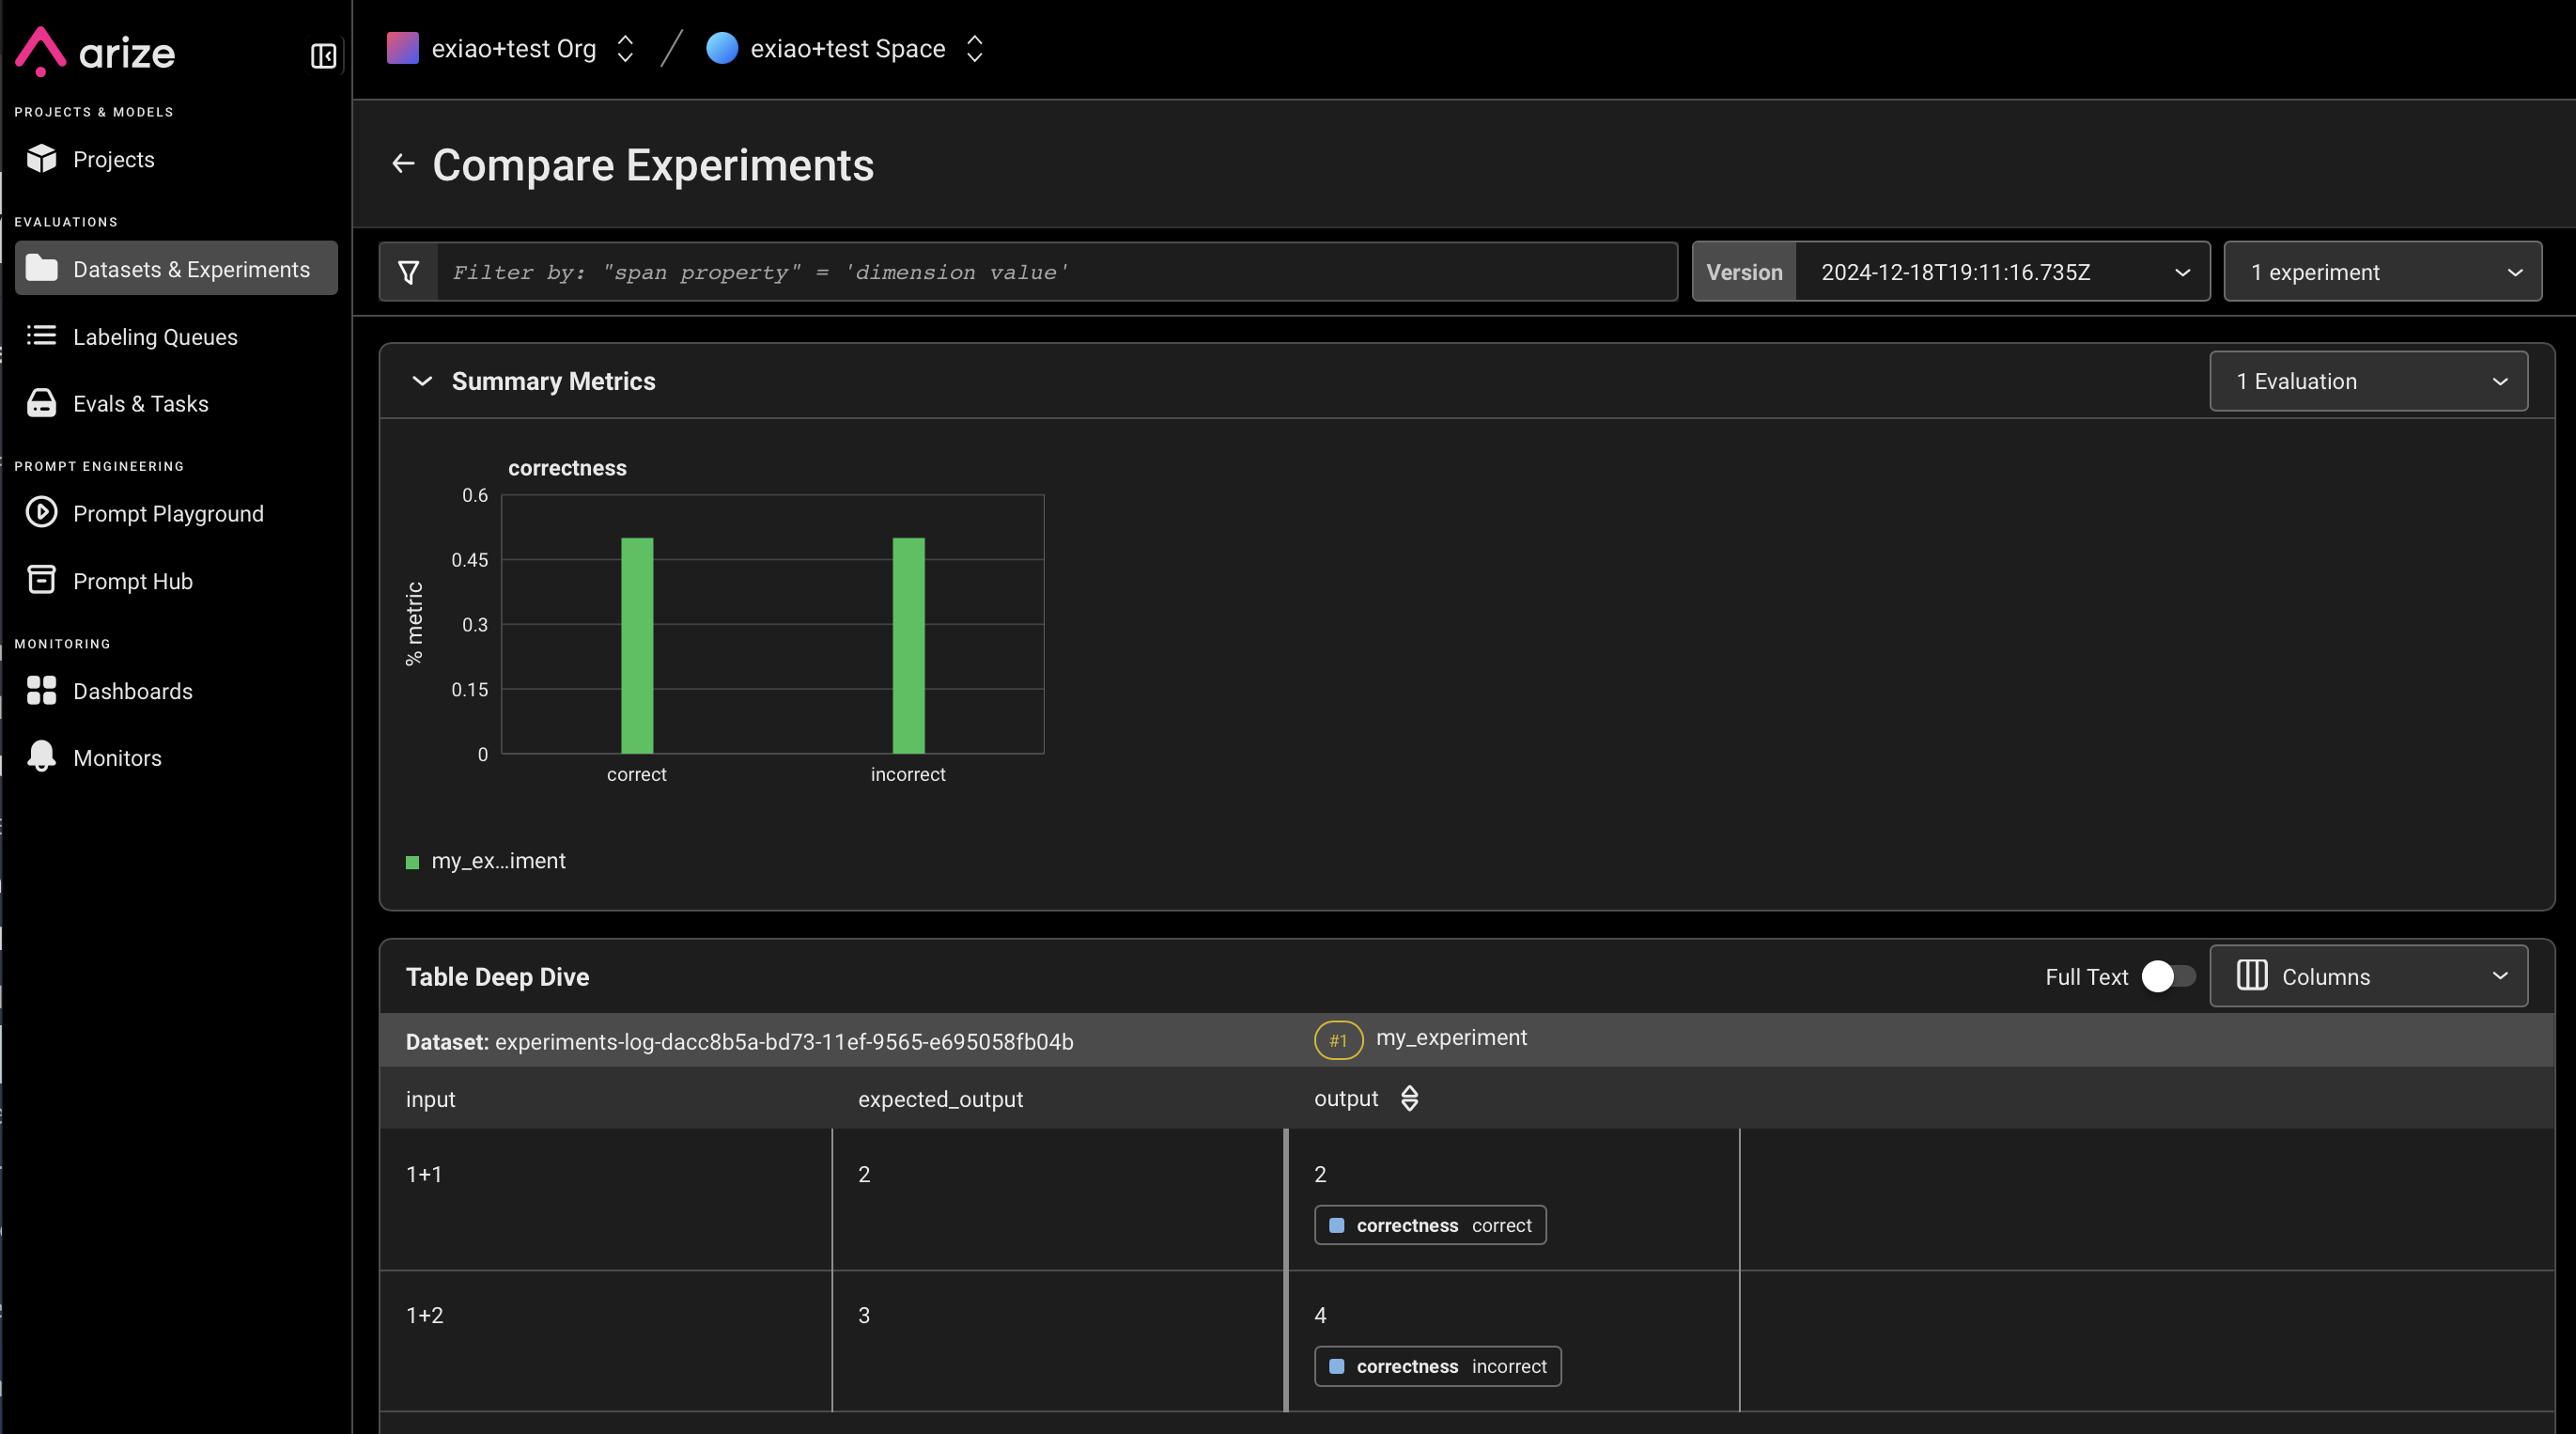Click the Evals & Tasks icon
This screenshot has height=1434, width=2576.
point(41,403)
